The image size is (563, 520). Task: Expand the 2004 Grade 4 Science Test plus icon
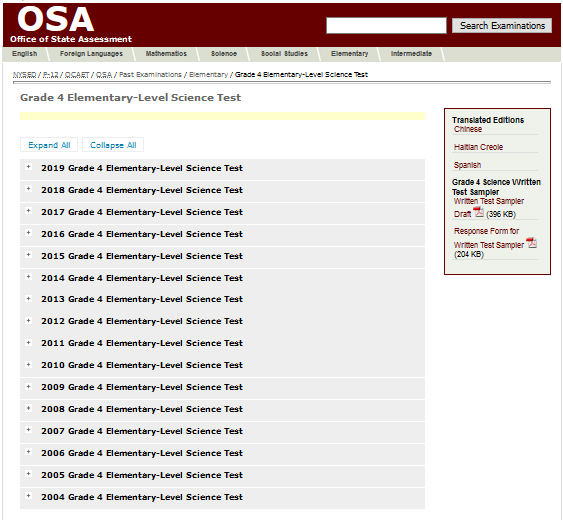point(28,496)
